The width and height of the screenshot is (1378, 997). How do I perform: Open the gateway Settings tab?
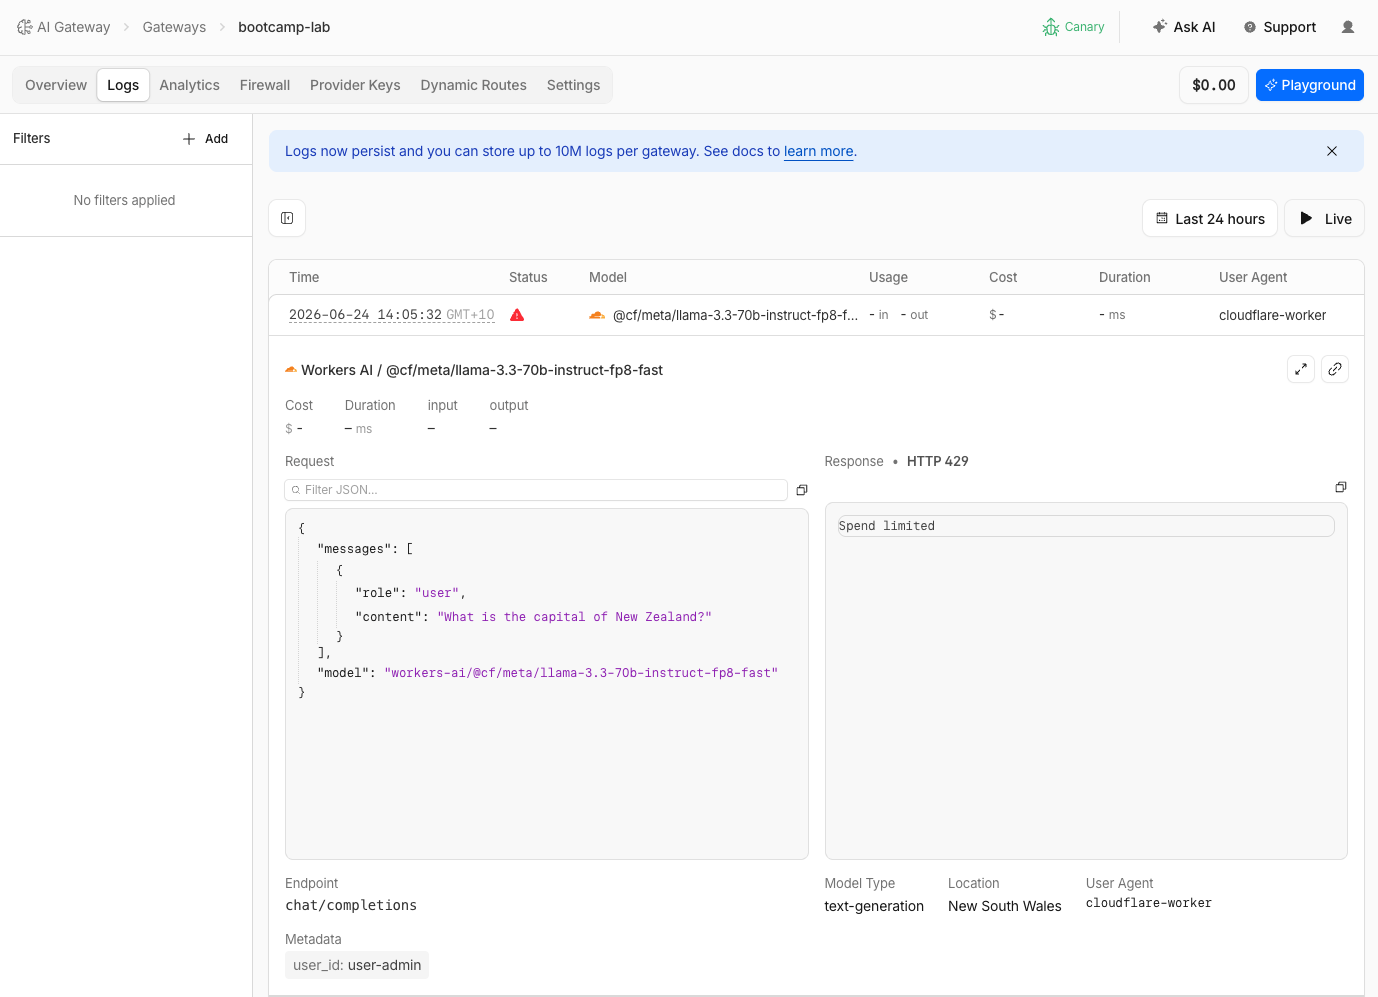(574, 85)
